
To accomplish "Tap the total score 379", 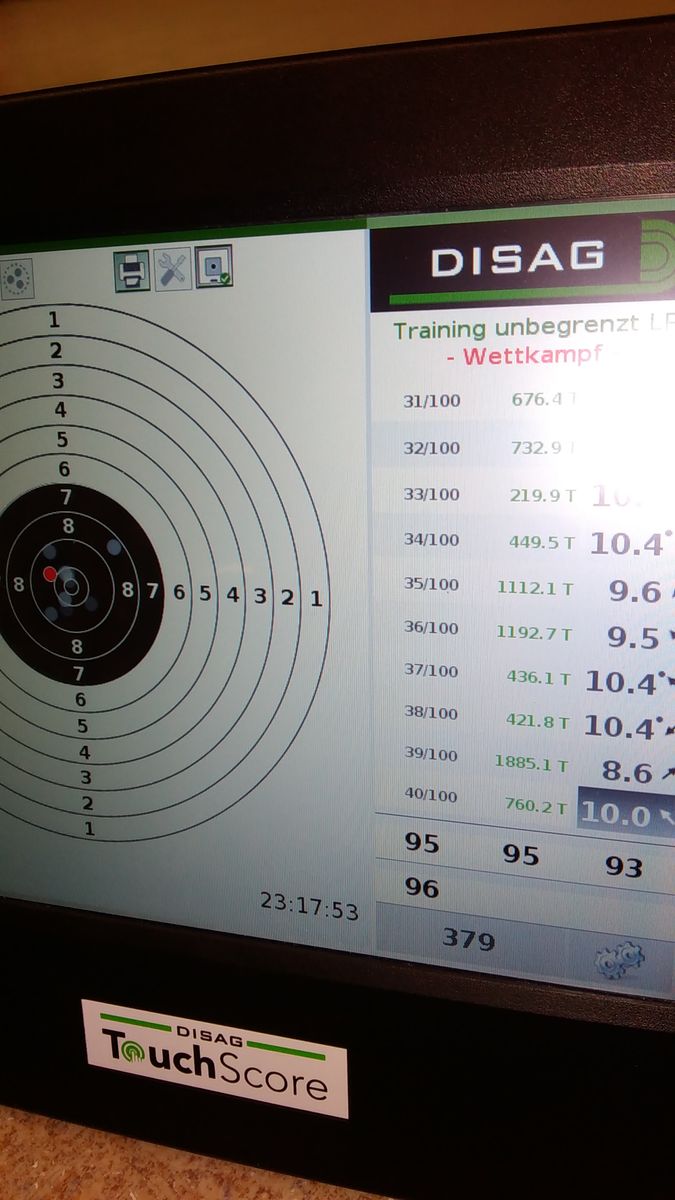I will point(468,939).
